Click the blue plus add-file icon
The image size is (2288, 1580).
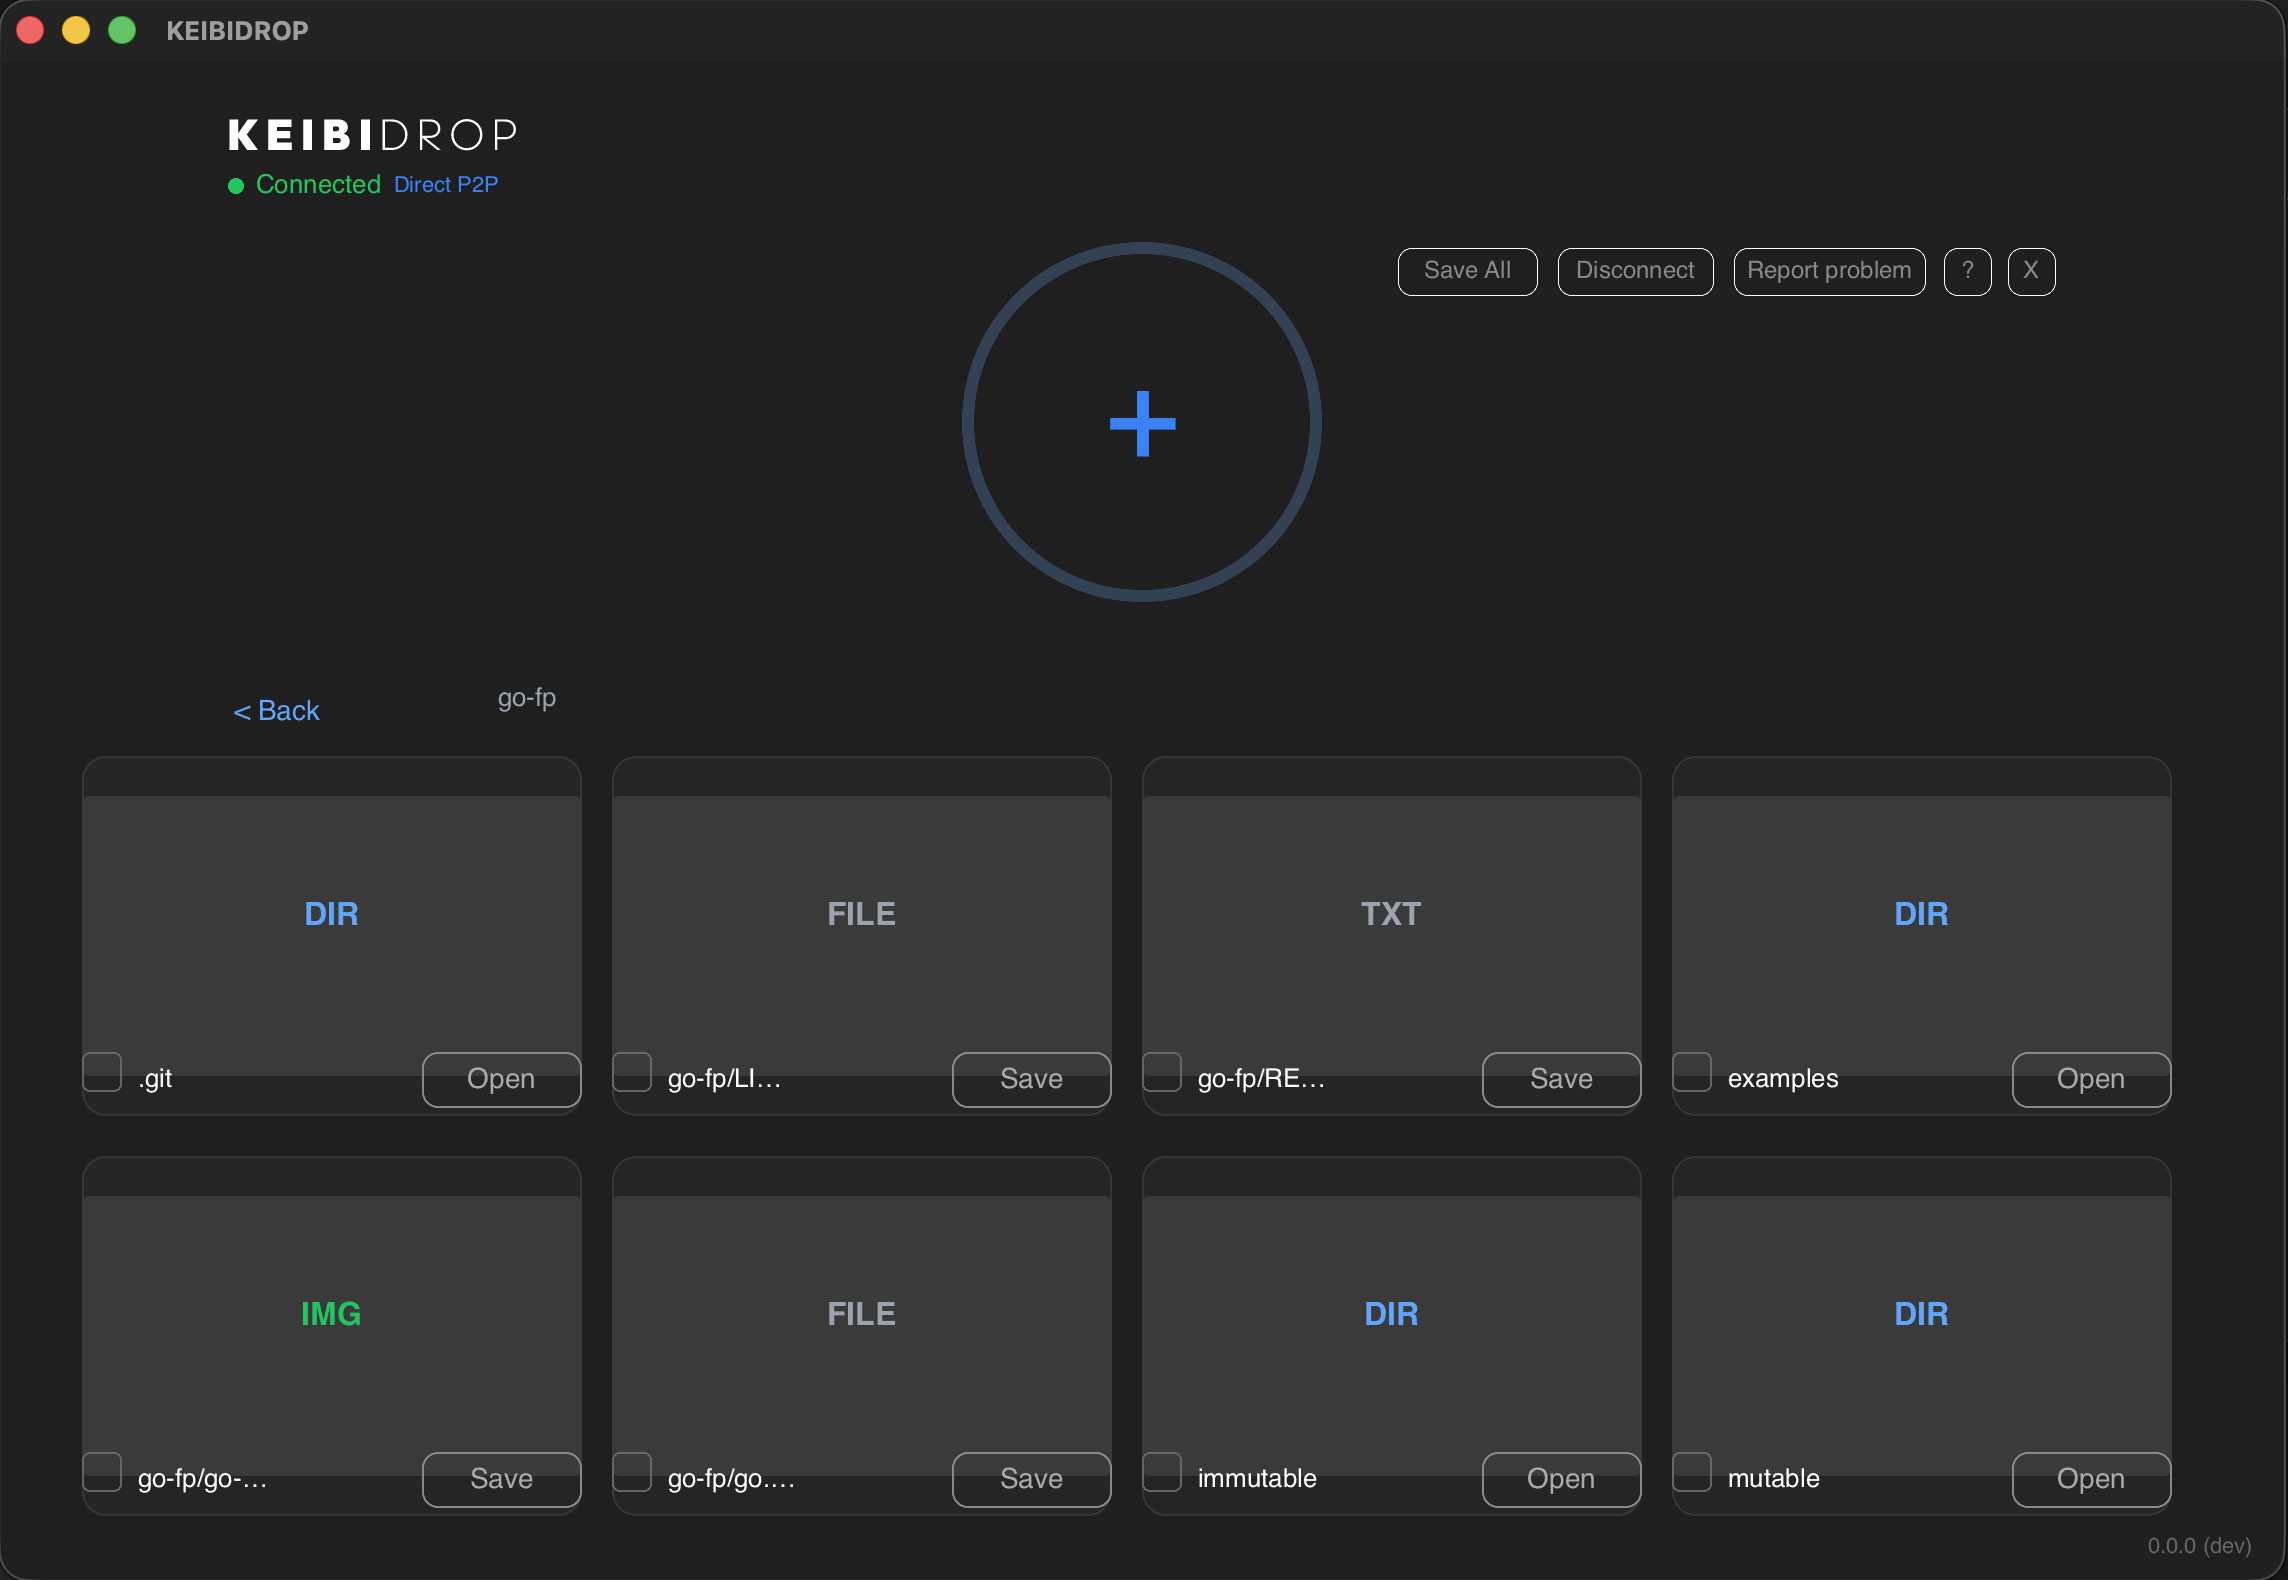(1142, 423)
